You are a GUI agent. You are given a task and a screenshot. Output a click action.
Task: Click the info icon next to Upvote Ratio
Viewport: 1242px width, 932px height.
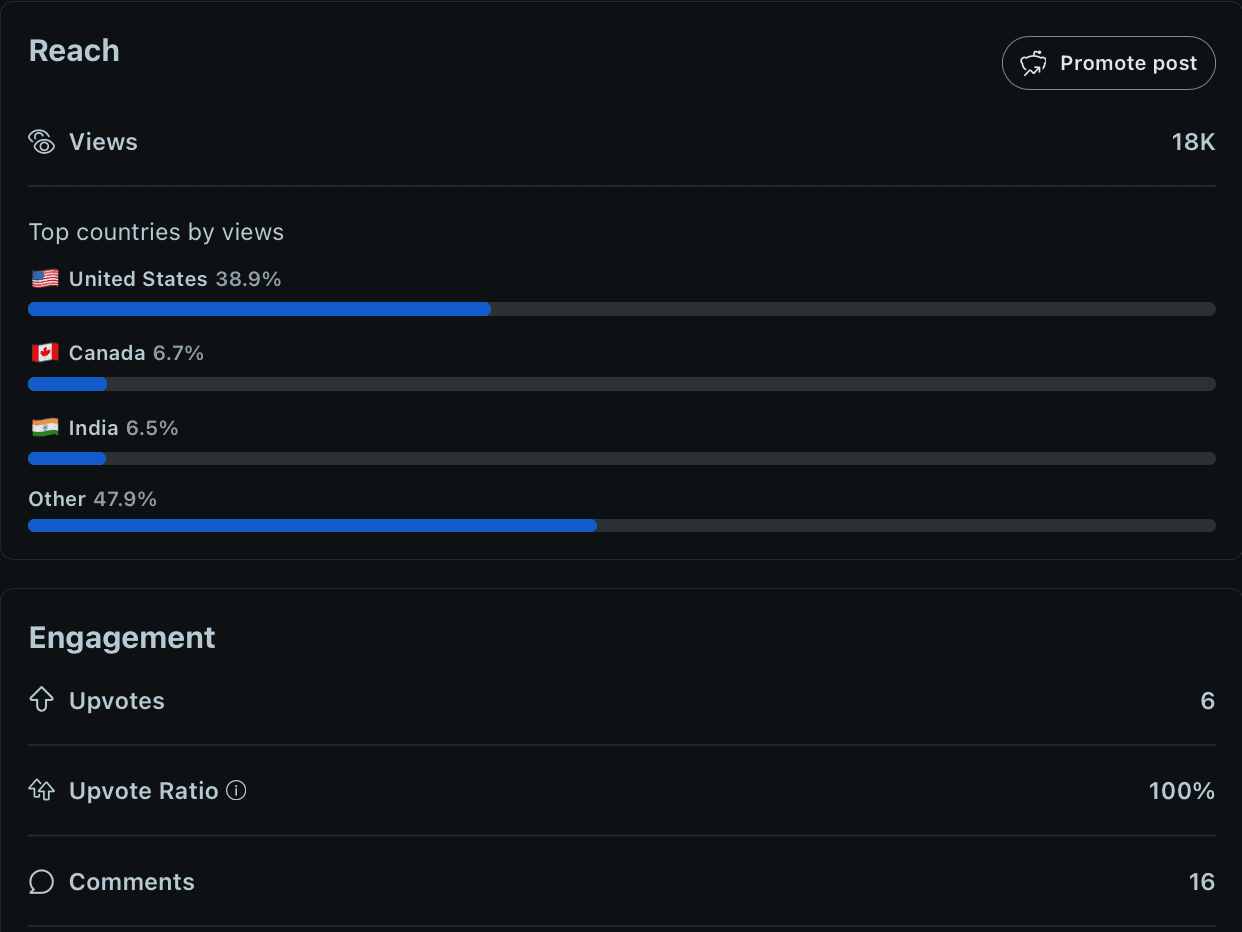[237, 791]
